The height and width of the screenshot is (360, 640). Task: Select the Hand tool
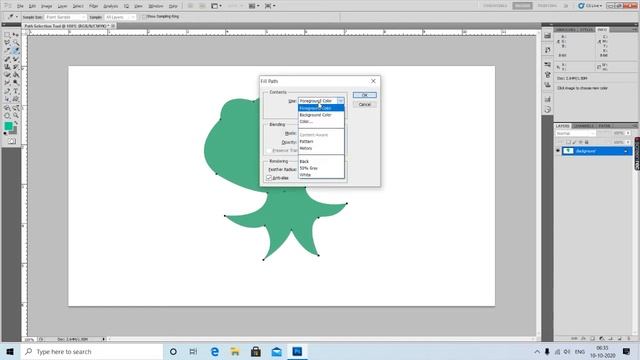pos(7,116)
